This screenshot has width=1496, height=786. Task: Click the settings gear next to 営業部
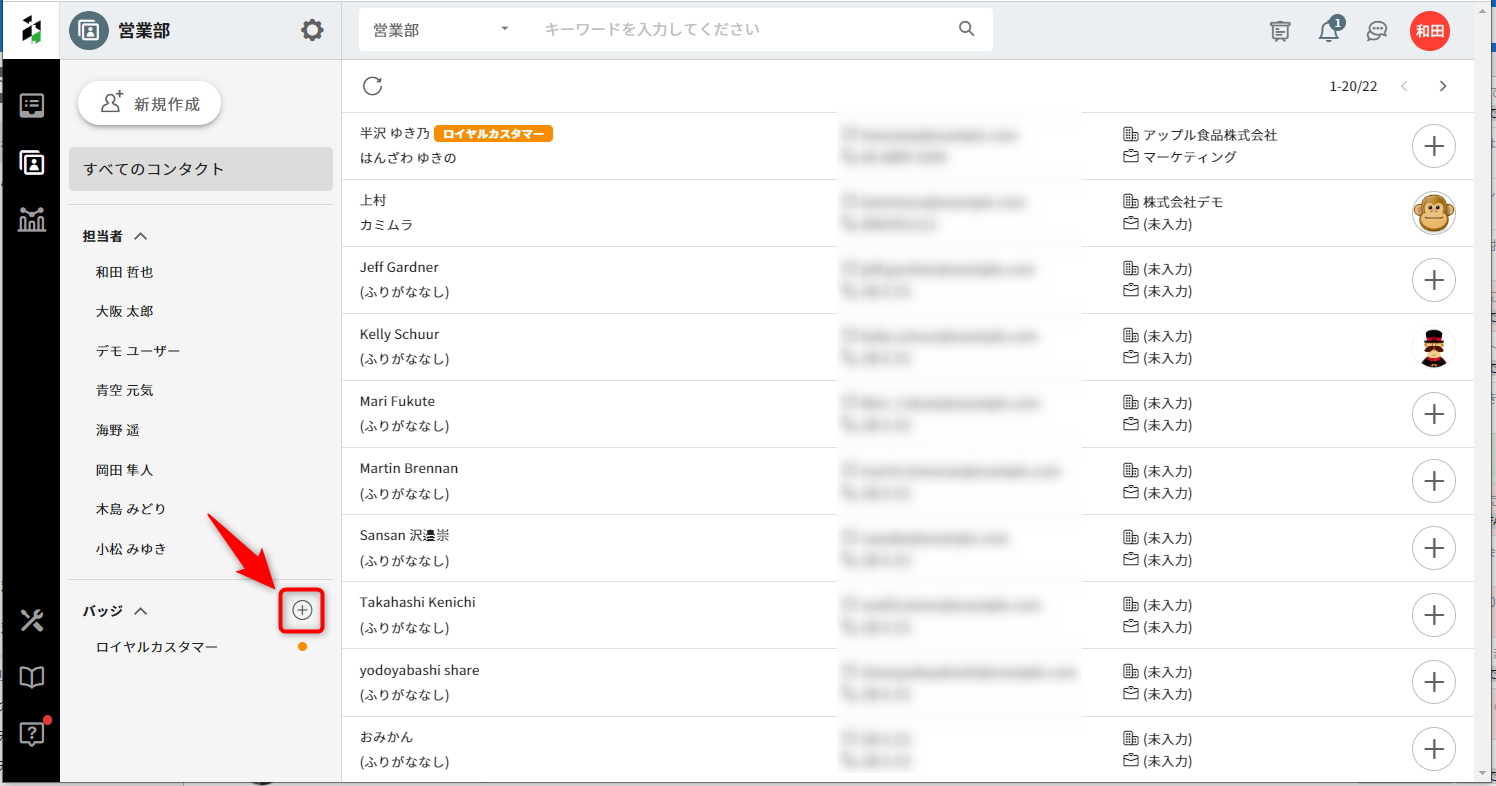coord(312,30)
